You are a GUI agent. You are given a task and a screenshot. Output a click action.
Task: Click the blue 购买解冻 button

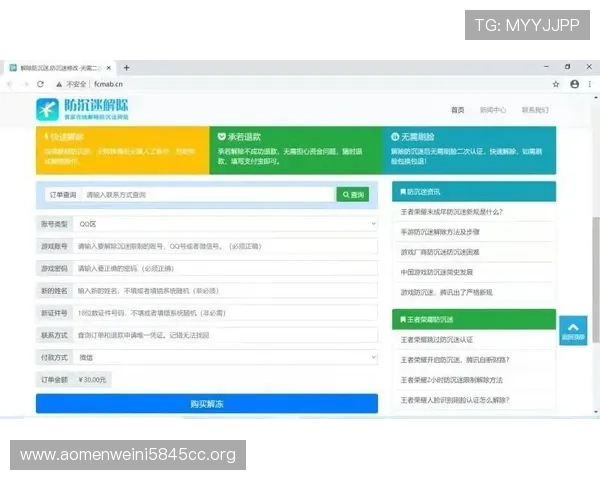207,403
